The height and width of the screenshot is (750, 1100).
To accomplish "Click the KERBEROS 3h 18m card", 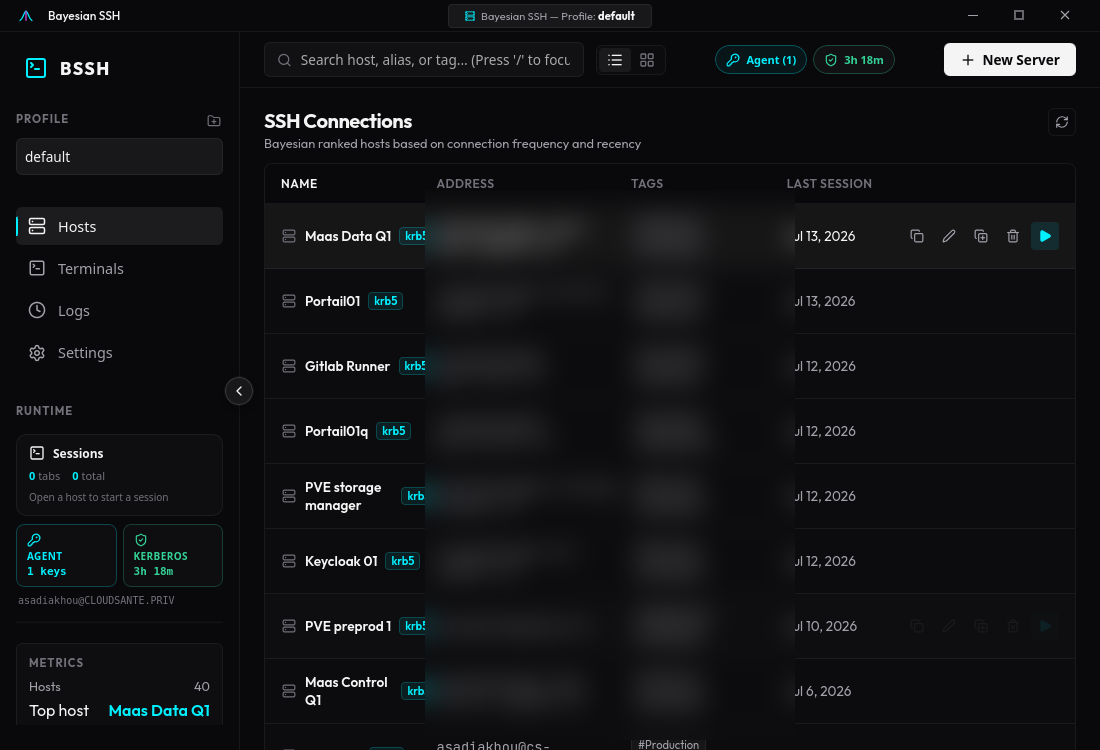I will (173, 555).
